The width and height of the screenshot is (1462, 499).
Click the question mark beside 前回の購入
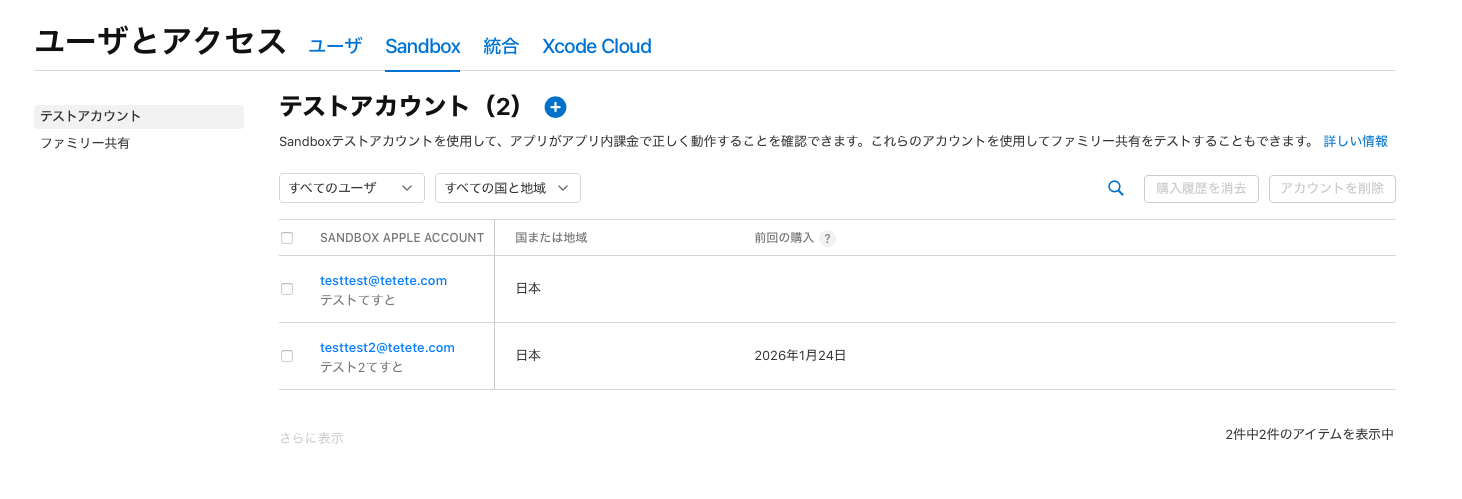point(827,238)
